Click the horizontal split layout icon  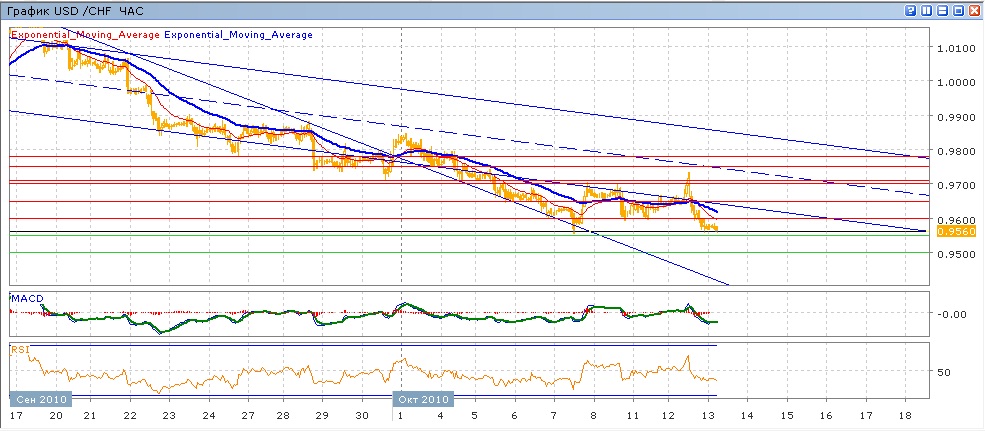(942, 10)
